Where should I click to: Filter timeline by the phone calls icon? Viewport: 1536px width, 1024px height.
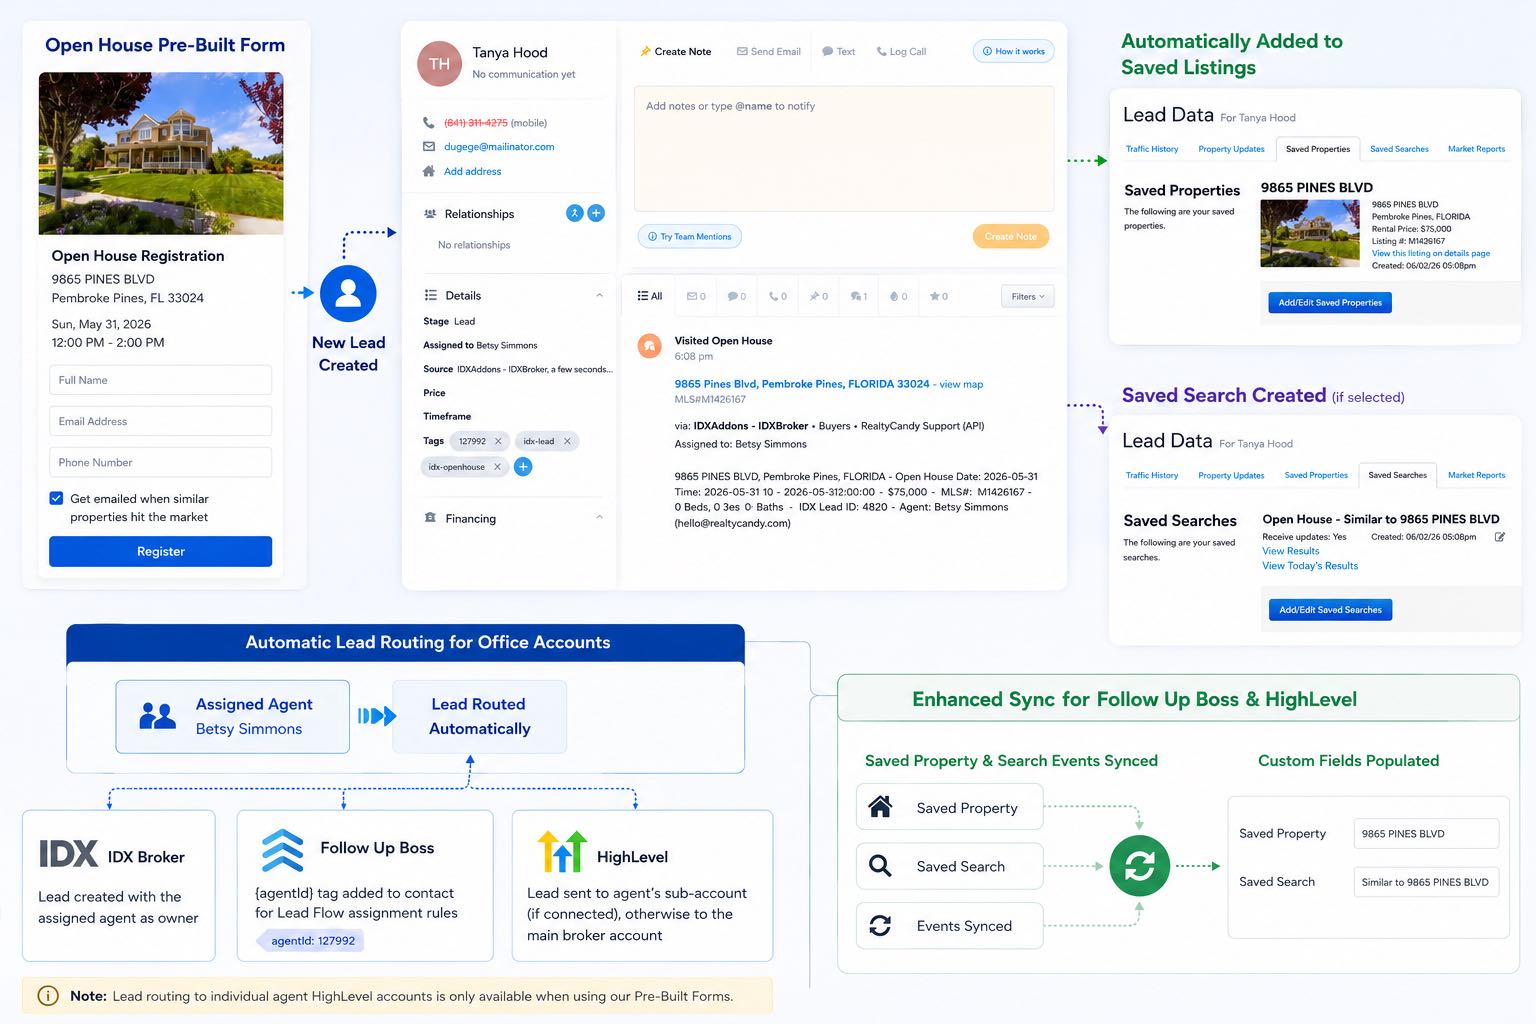[778, 296]
